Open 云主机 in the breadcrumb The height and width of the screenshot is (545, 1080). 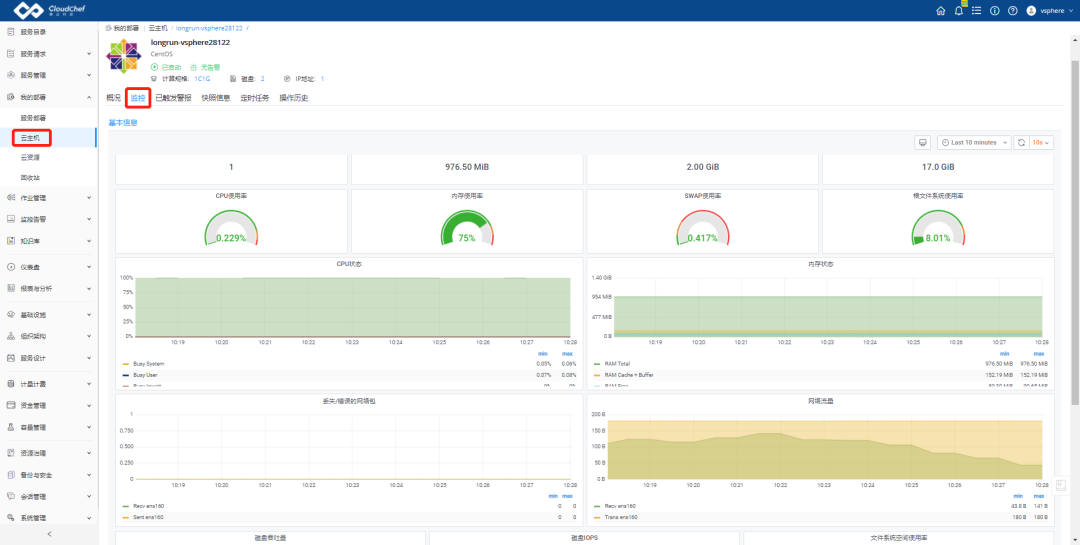(158, 28)
